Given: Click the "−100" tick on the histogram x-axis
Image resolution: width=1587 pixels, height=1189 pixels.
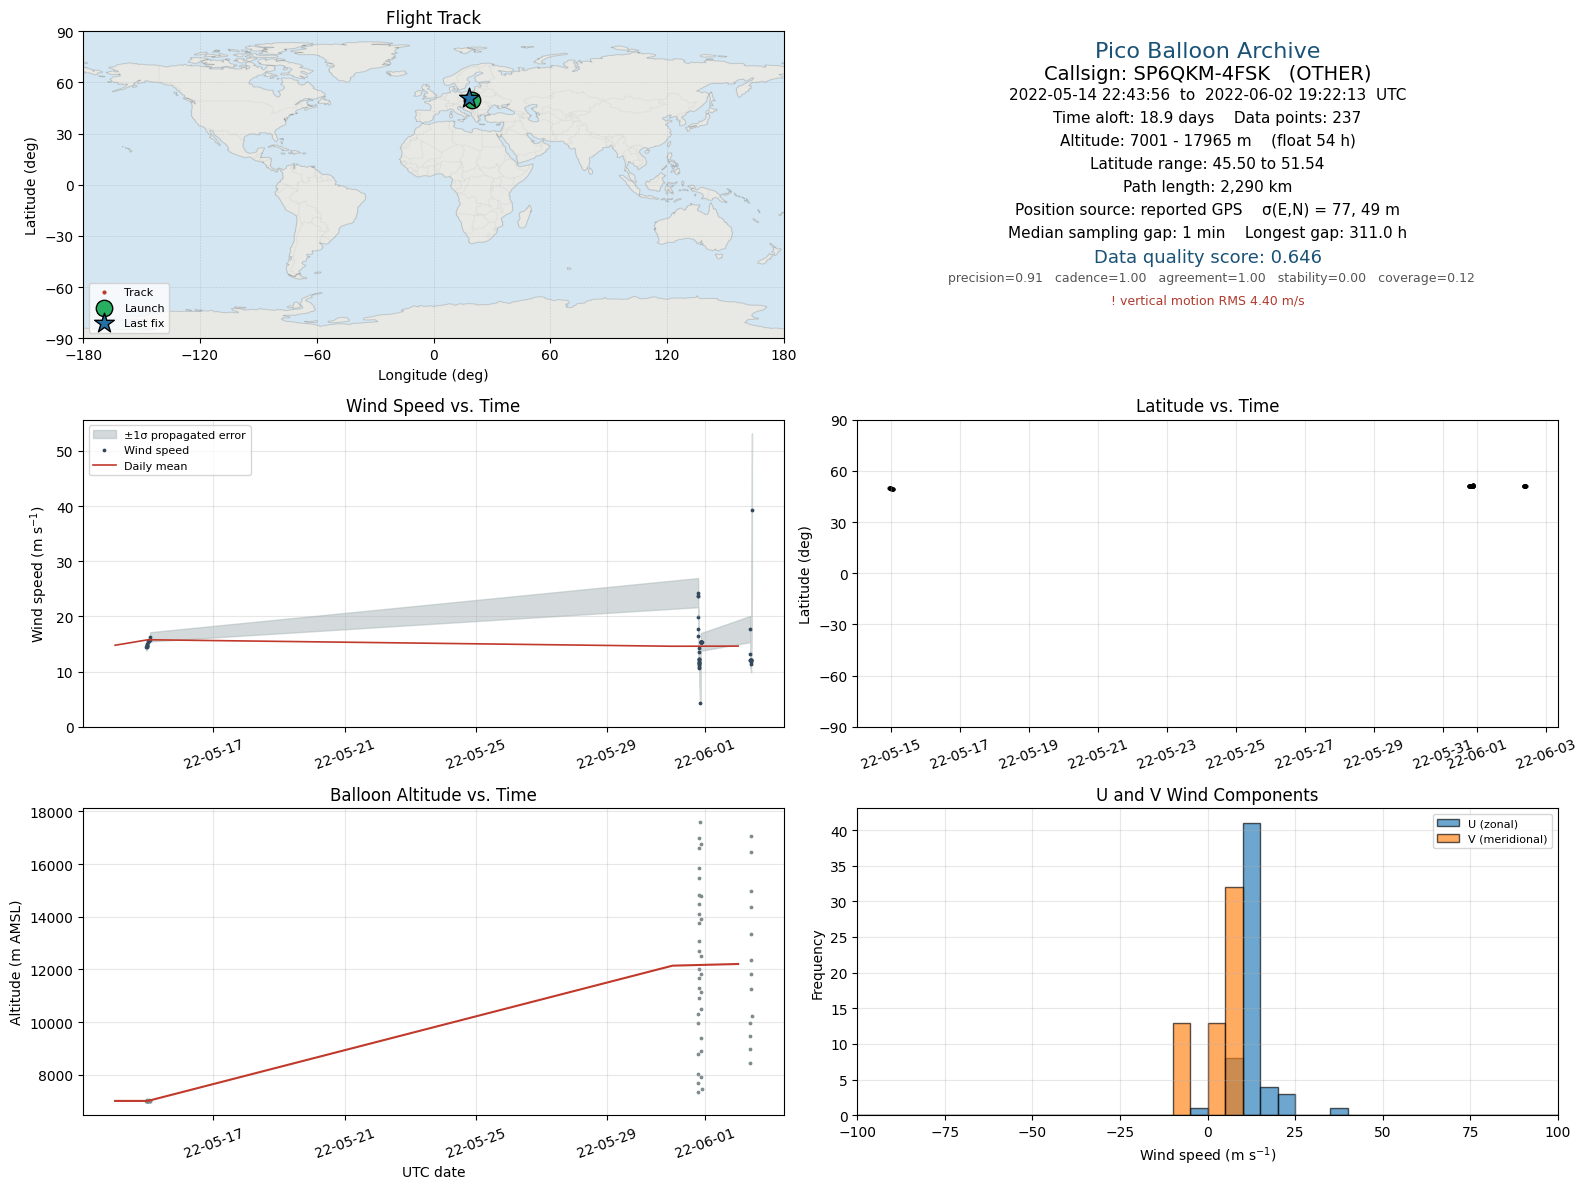Looking at the screenshot, I should point(857,1132).
